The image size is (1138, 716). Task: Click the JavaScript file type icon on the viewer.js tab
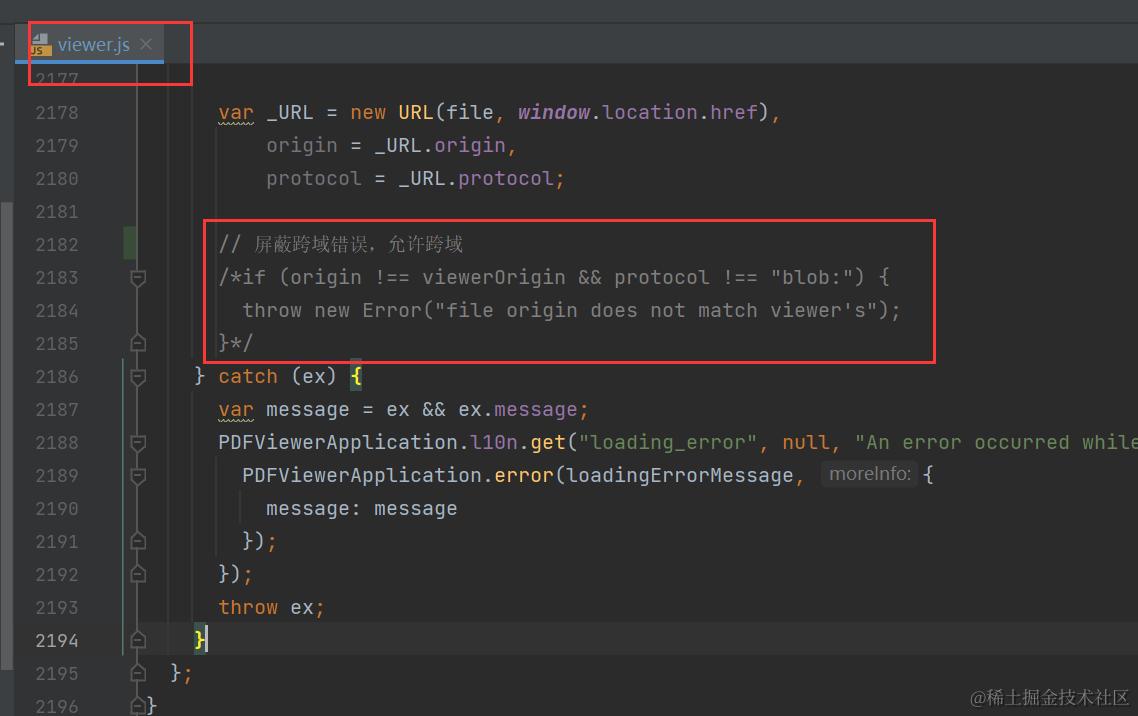[41, 44]
